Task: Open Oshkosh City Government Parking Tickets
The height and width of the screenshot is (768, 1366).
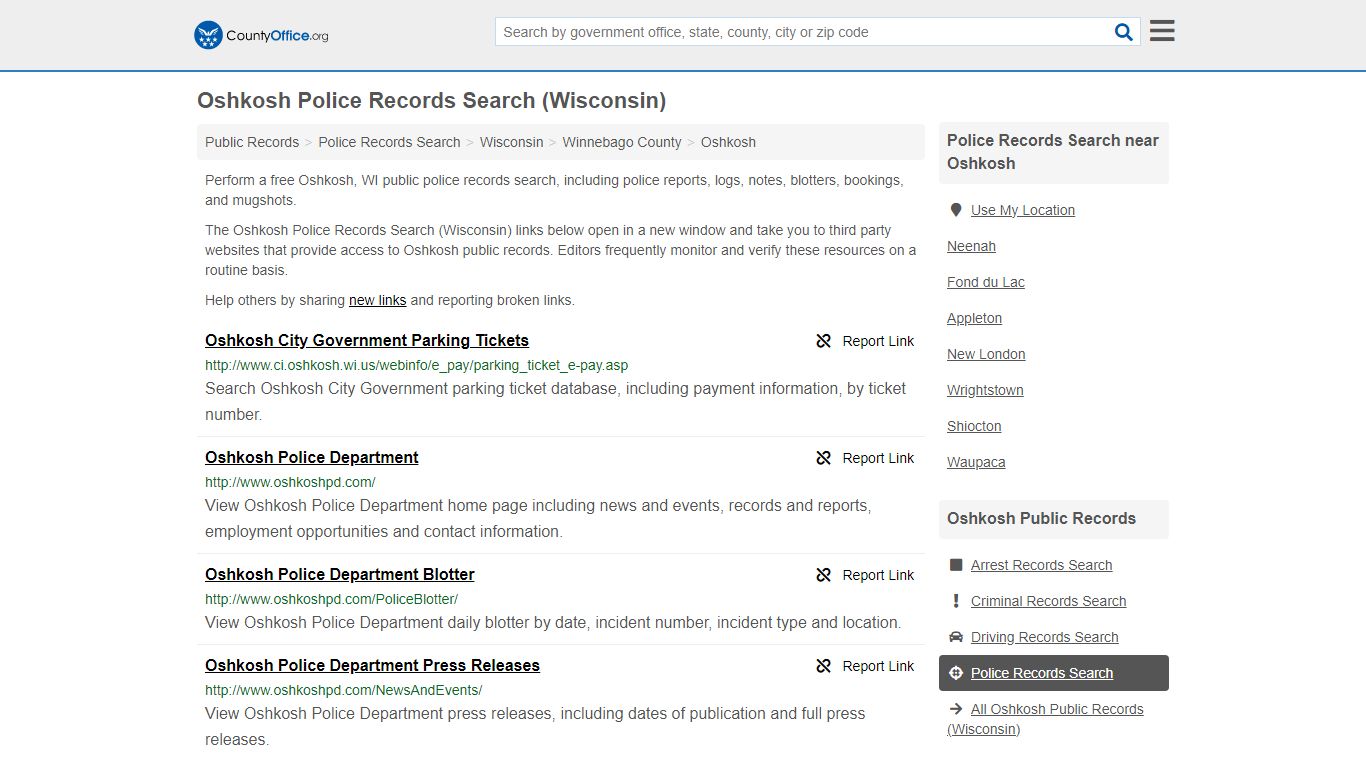Action: click(x=367, y=340)
